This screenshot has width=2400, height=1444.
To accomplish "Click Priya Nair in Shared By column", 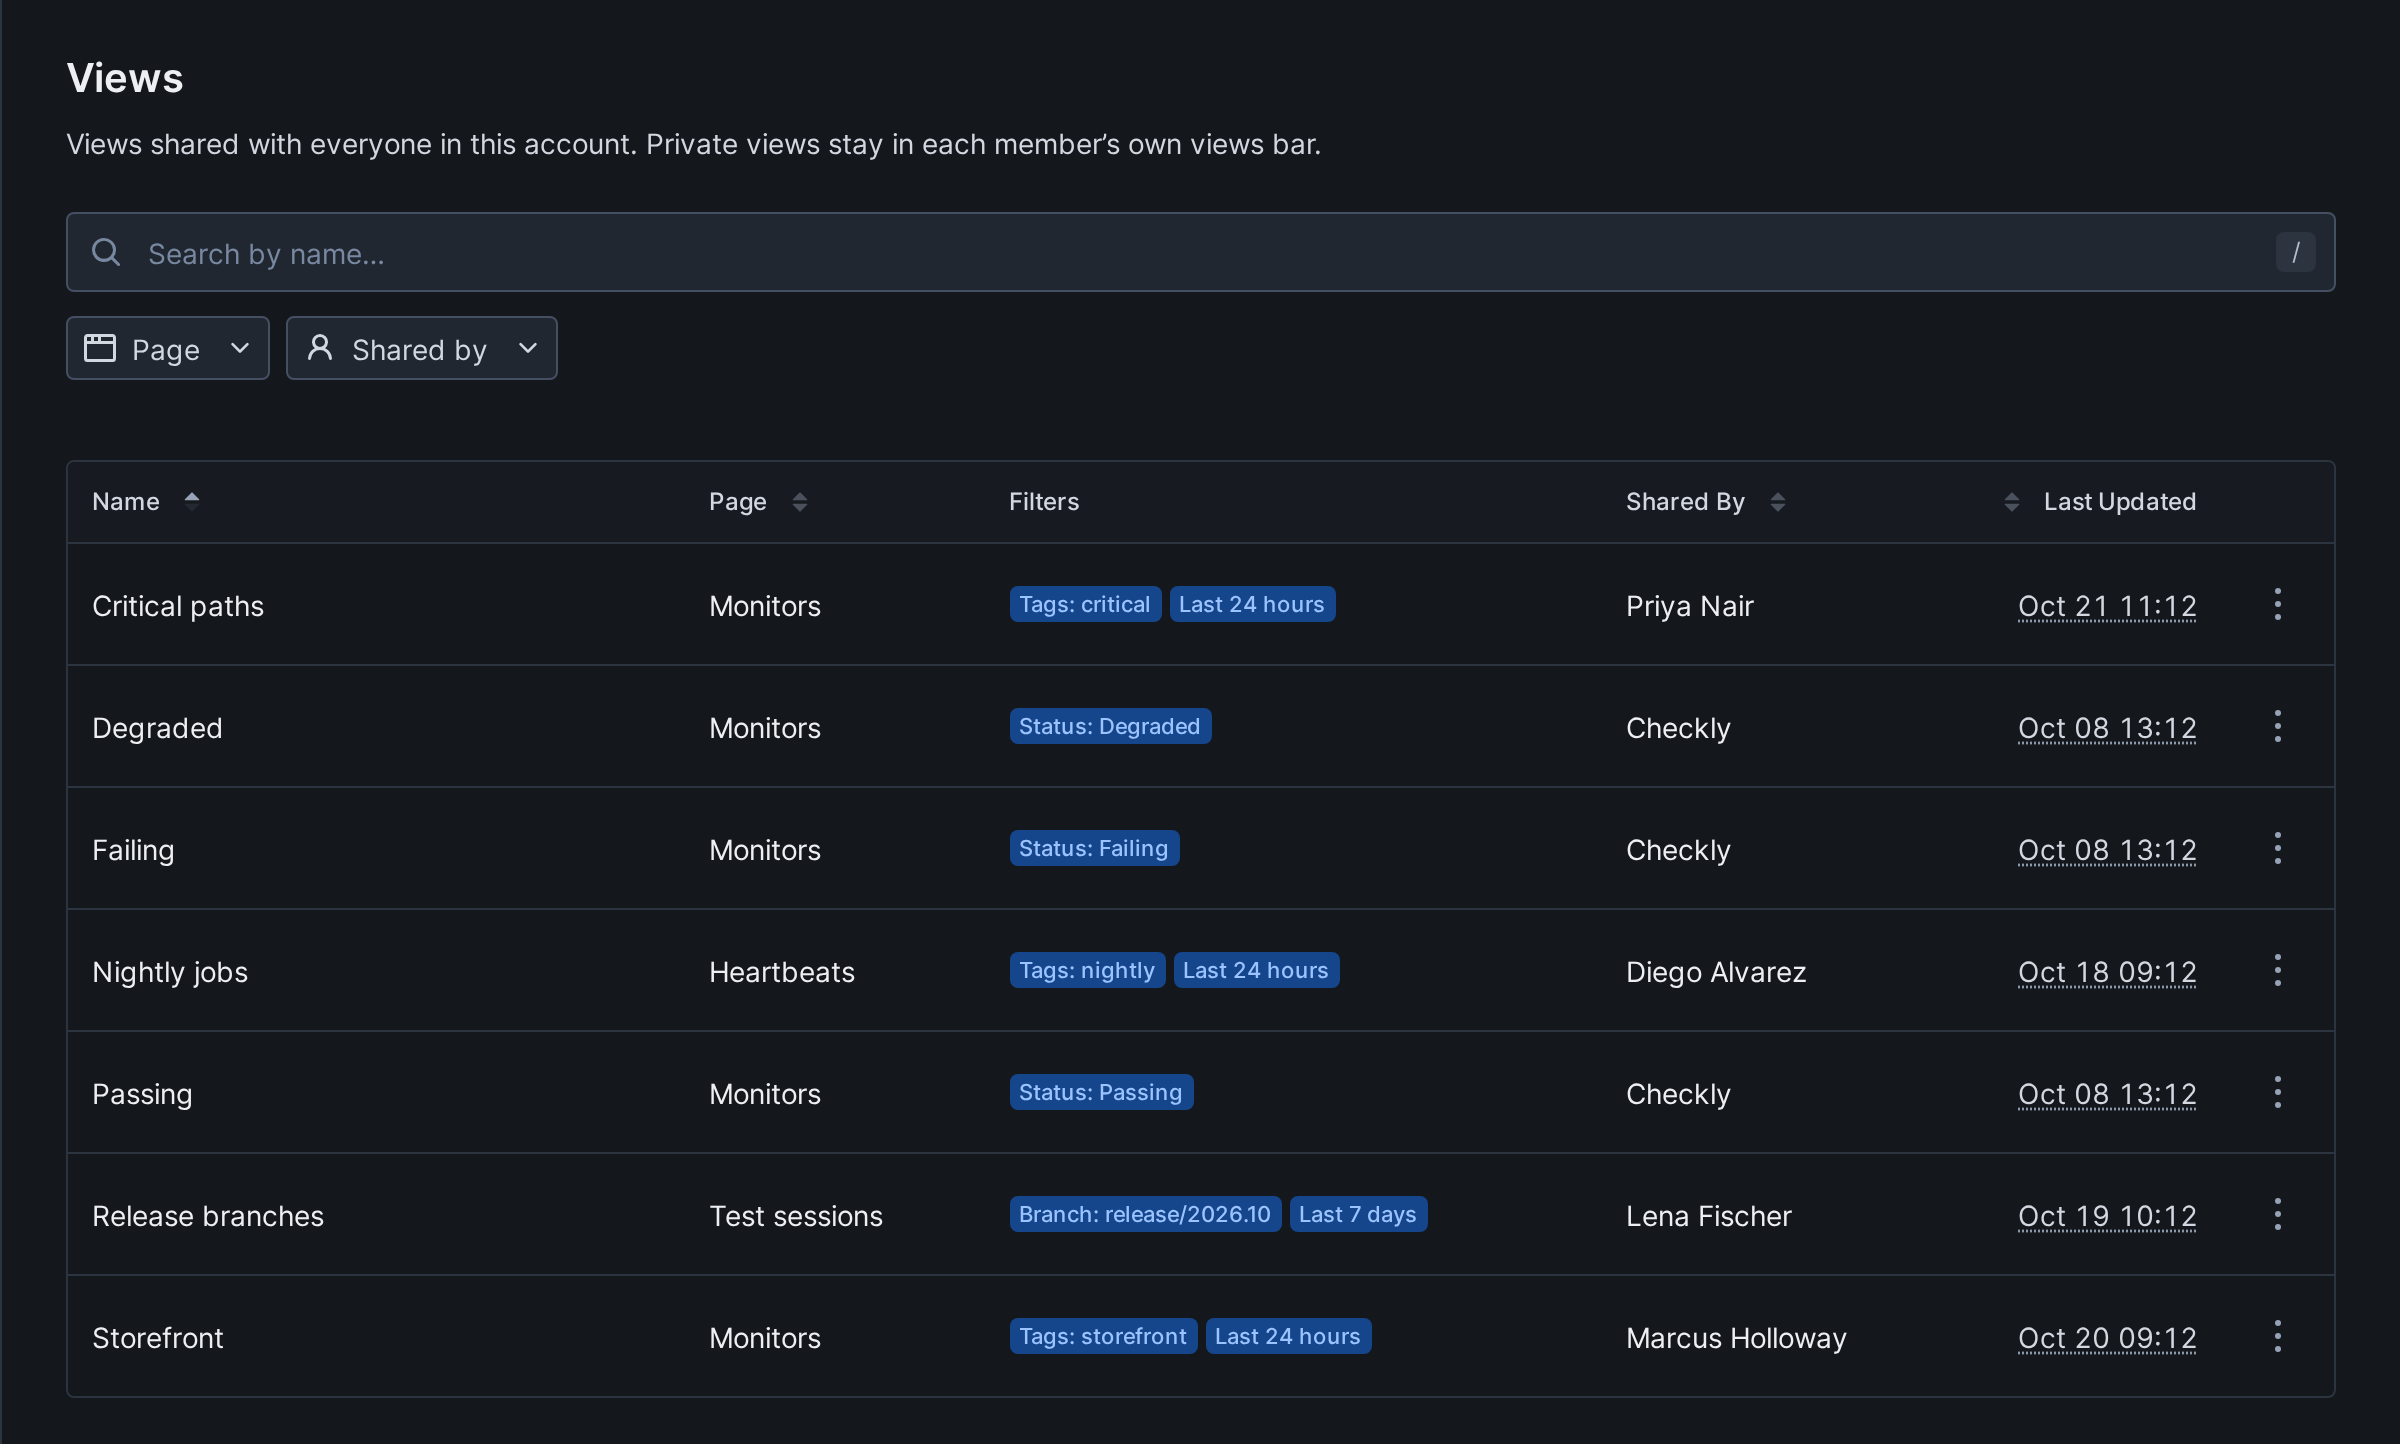I will click(x=1690, y=606).
